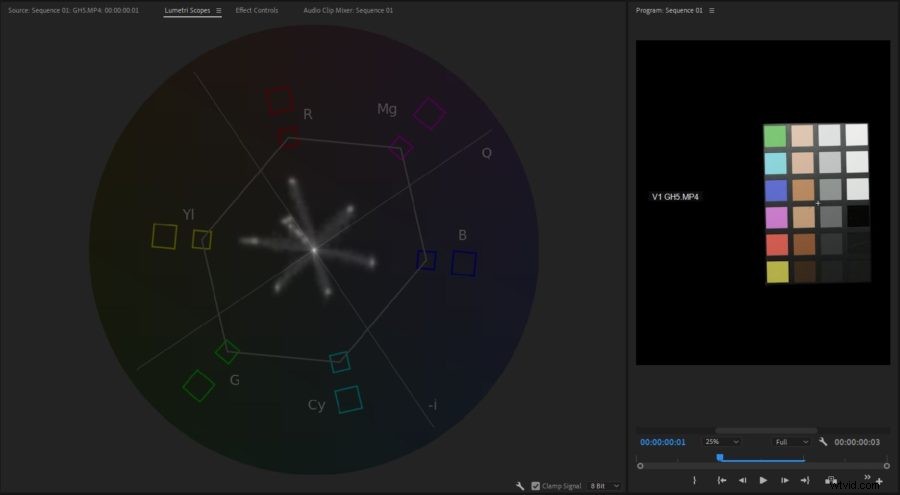The height and width of the screenshot is (495, 900).
Task: Click the Go to Out point icon
Action: click(804, 480)
